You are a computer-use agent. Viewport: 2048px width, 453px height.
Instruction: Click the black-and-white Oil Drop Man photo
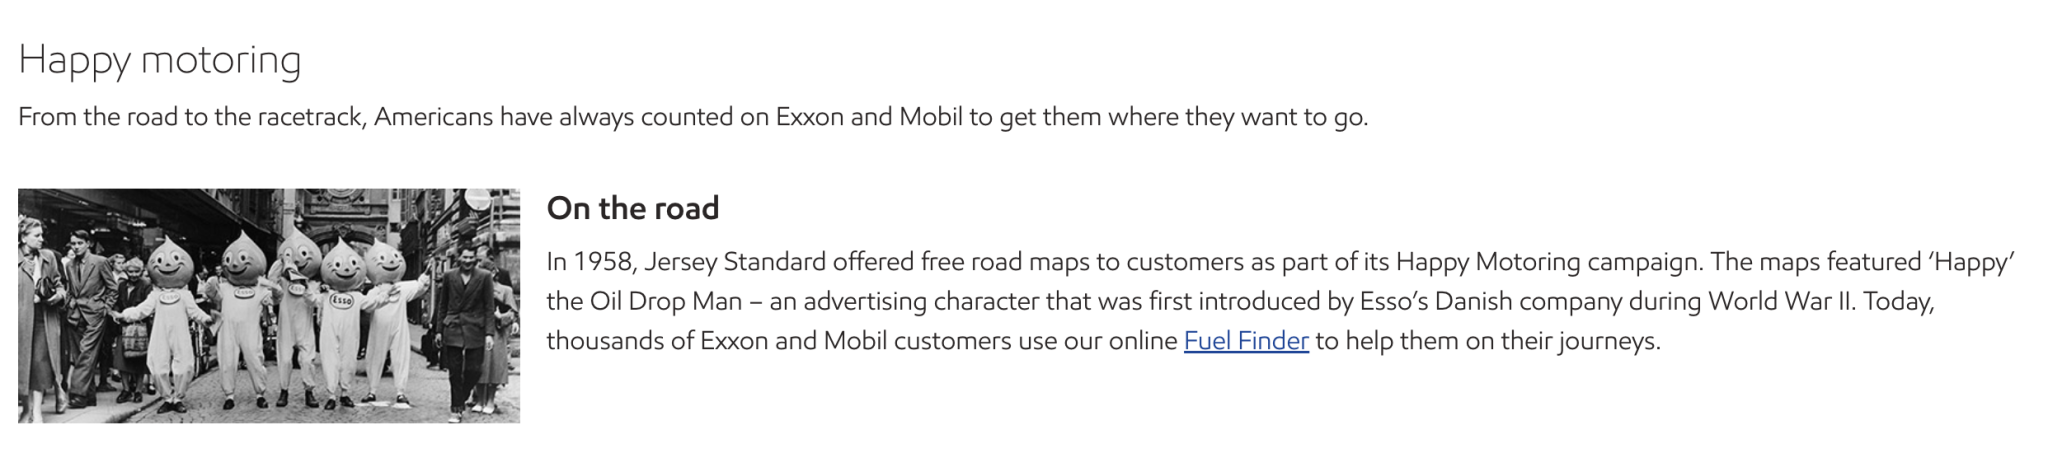pos(269,305)
